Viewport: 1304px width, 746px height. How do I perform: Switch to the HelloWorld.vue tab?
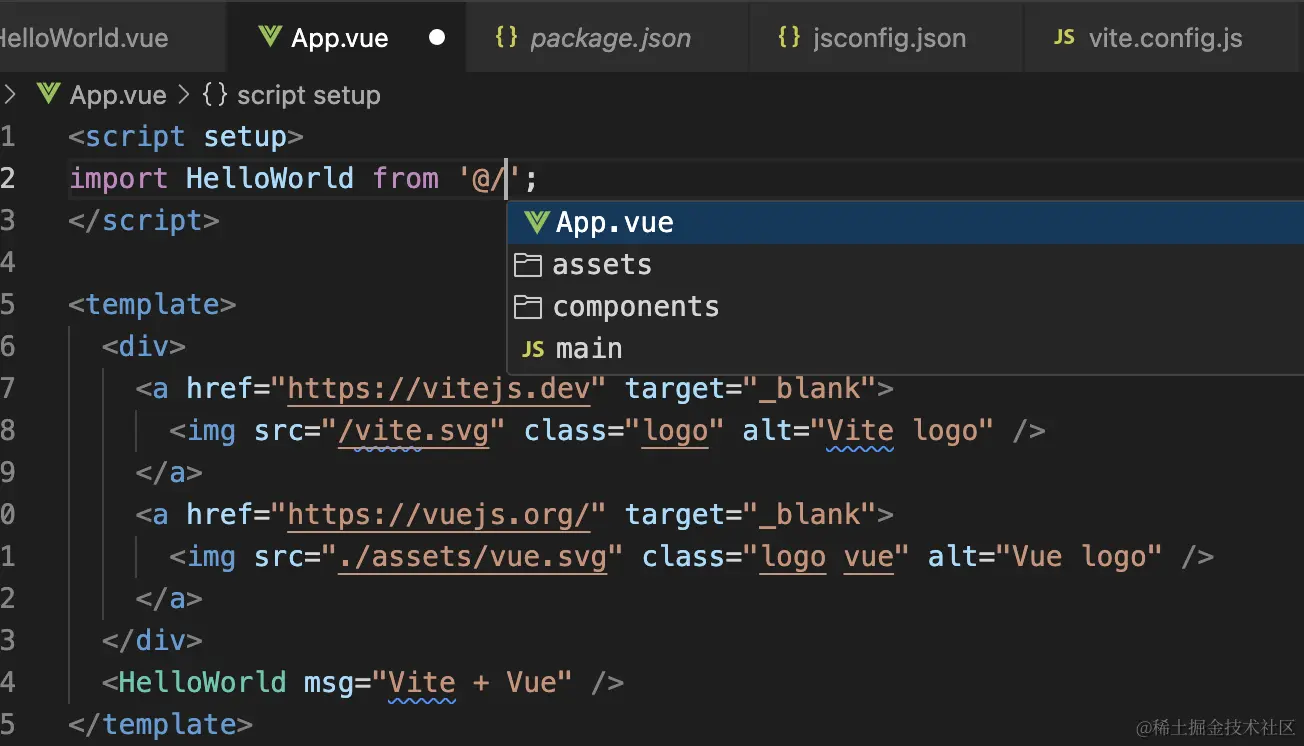pos(85,39)
